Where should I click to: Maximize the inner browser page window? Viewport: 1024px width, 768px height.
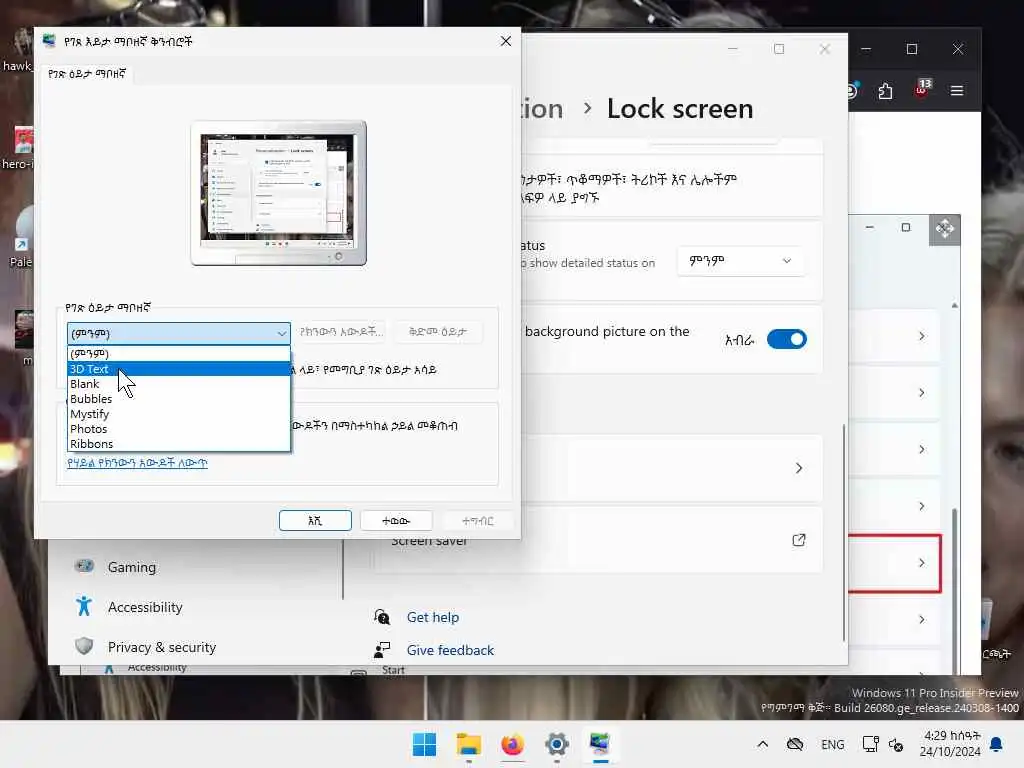[905, 227]
